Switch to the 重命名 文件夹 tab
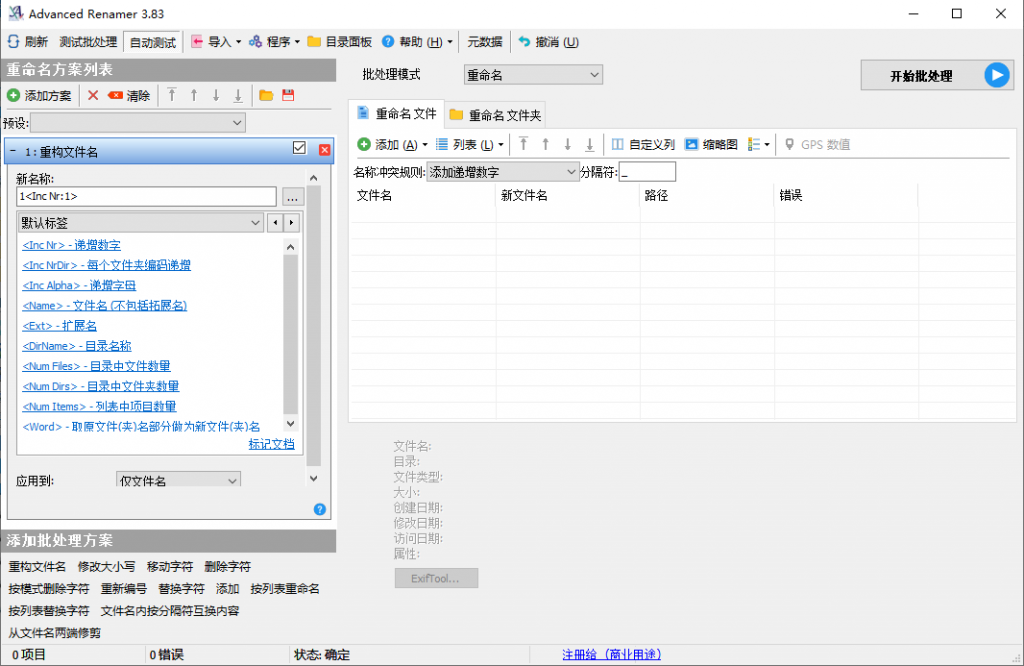Viewport: 1024px width, 666px height. click(x=496, y=115)
